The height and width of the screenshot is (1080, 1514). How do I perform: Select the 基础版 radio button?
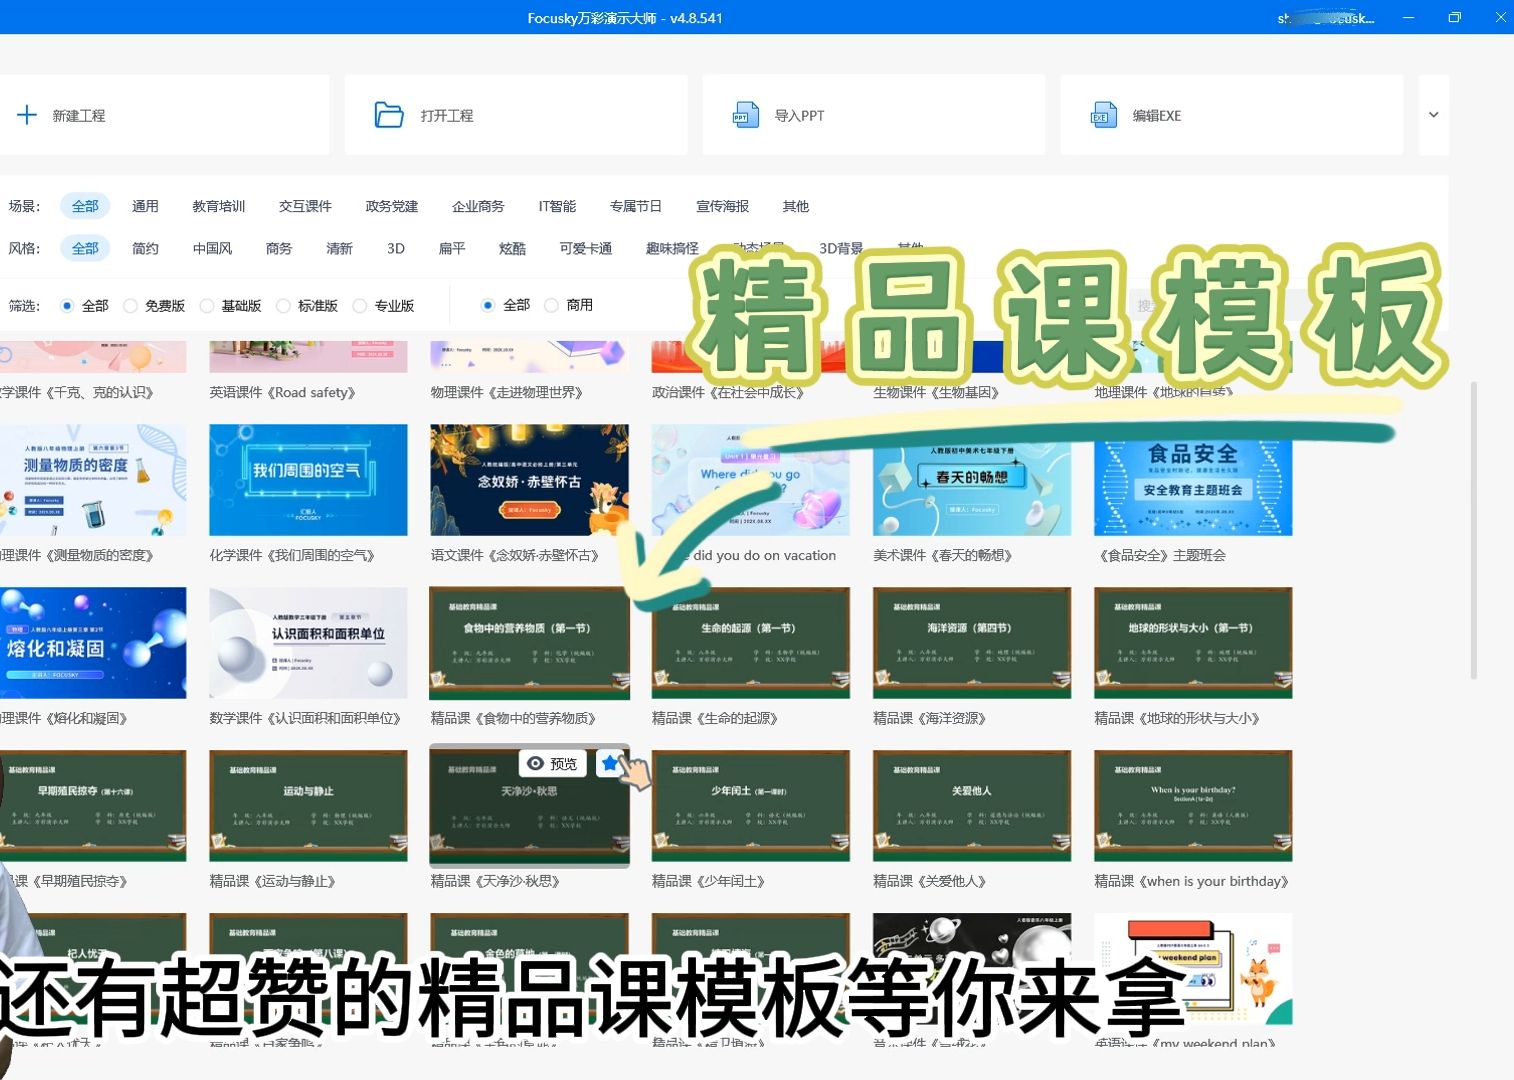[207, 306]
